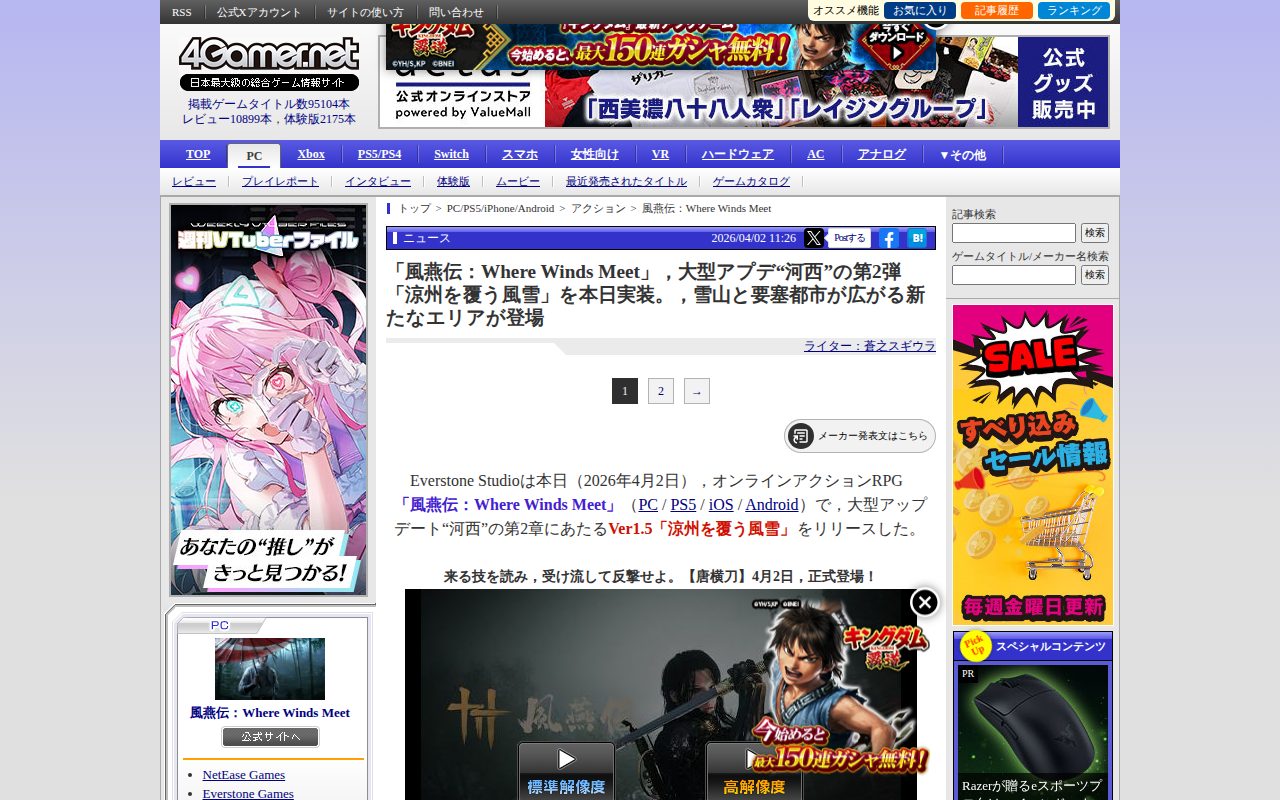The width and height of the screenshot is (1280, 800).
Task: Open Everstone Games link
Action: click(x=248, y=793)
